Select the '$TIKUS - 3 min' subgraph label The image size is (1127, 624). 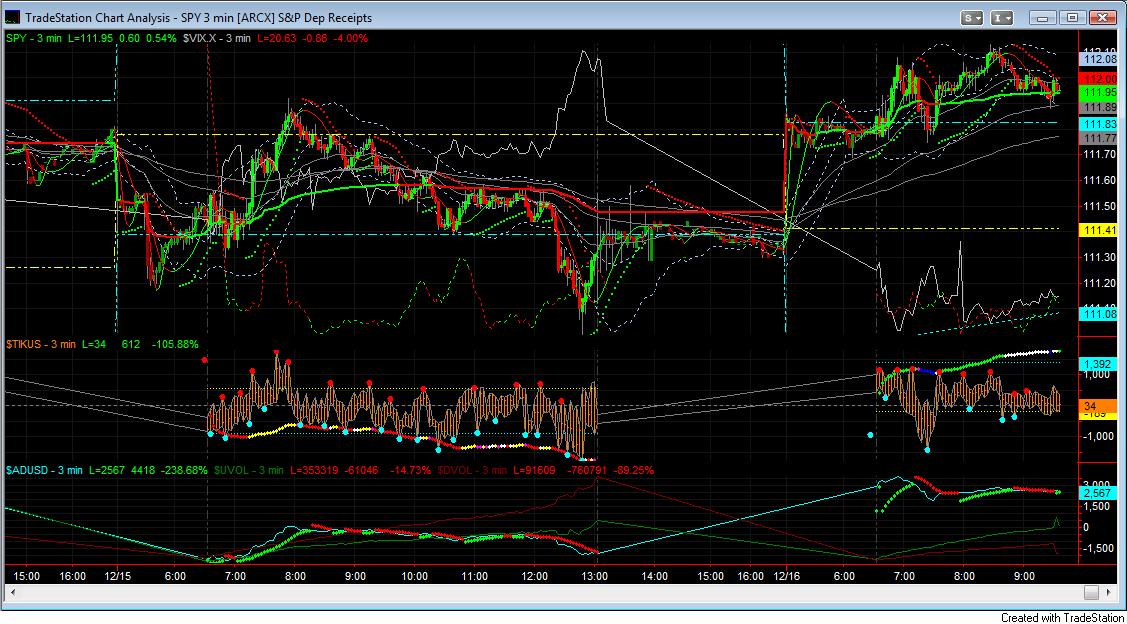(x=41, y=344)
